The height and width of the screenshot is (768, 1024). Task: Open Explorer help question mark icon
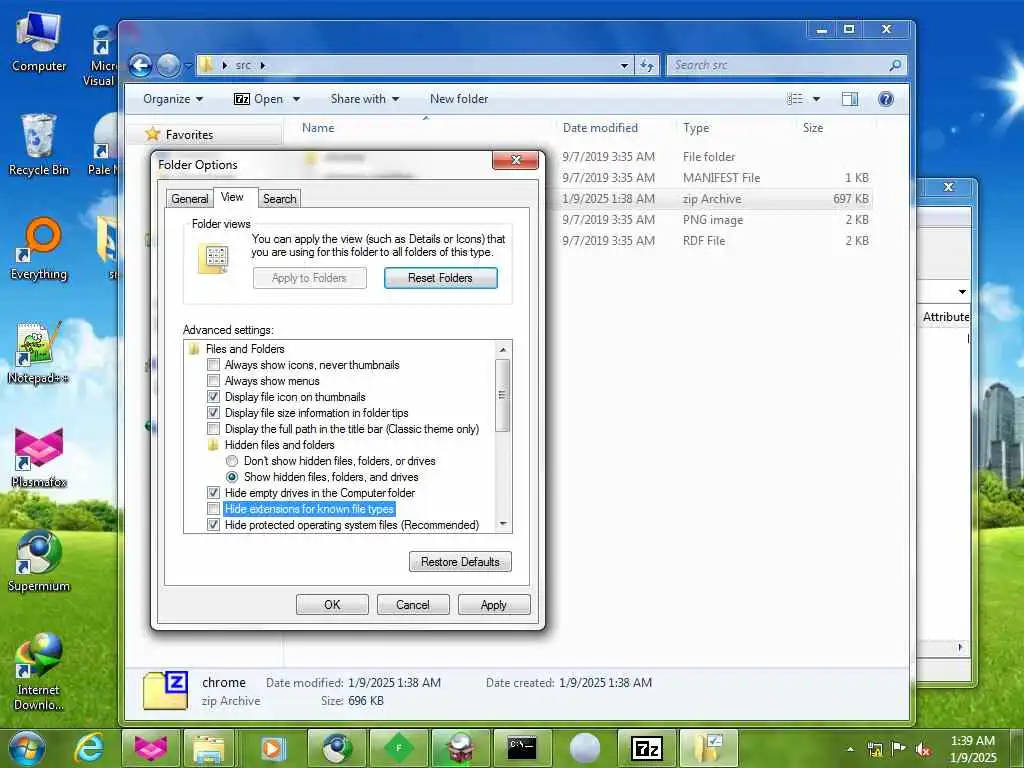click(x=886, y=99)
